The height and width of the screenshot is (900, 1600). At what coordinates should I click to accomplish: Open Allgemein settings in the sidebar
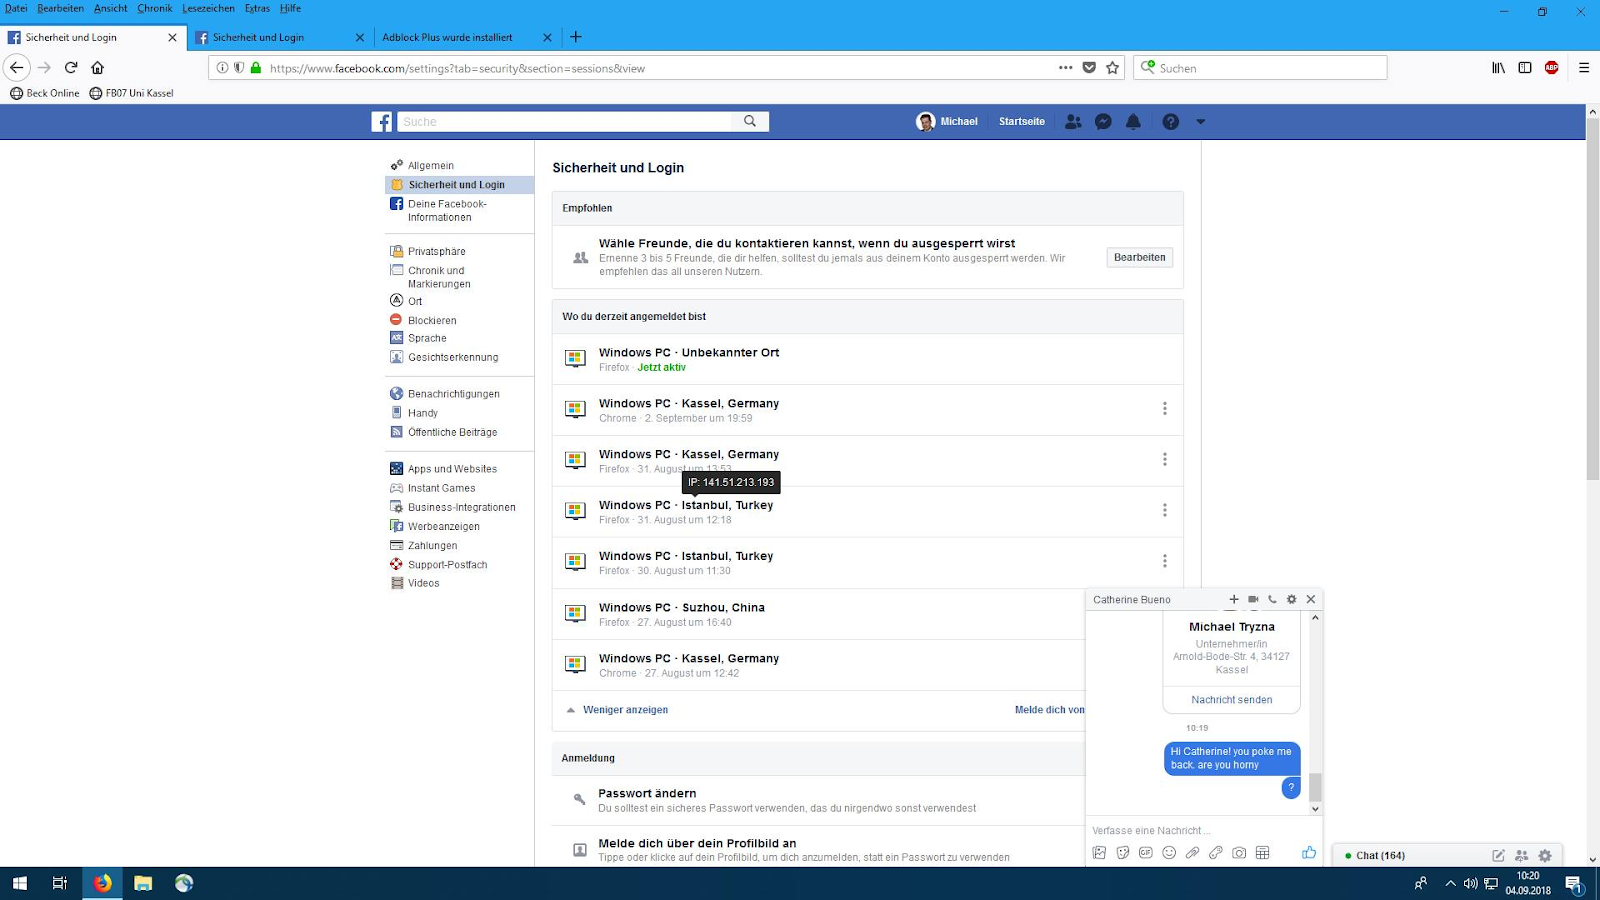(x=430, y=166)
